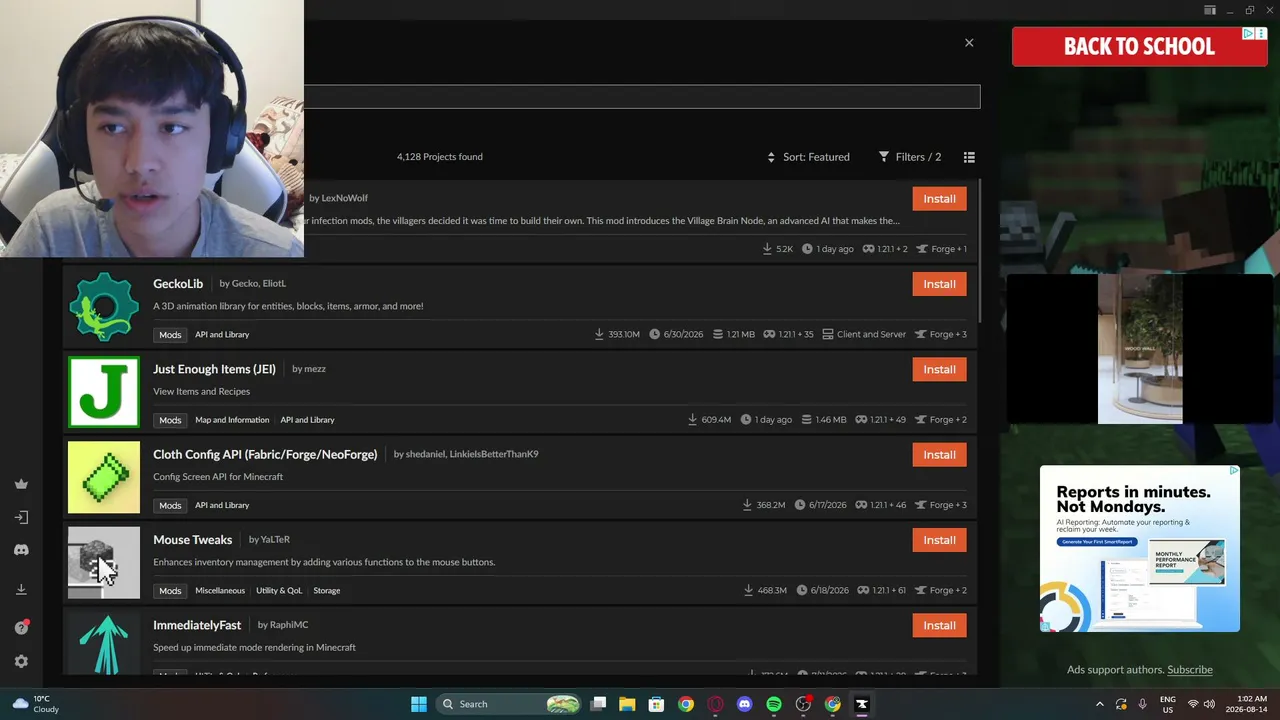Open the Cloth Config API project title
Image resolution: width=1280 pixels, height=720 pixels.
(265, 454)
